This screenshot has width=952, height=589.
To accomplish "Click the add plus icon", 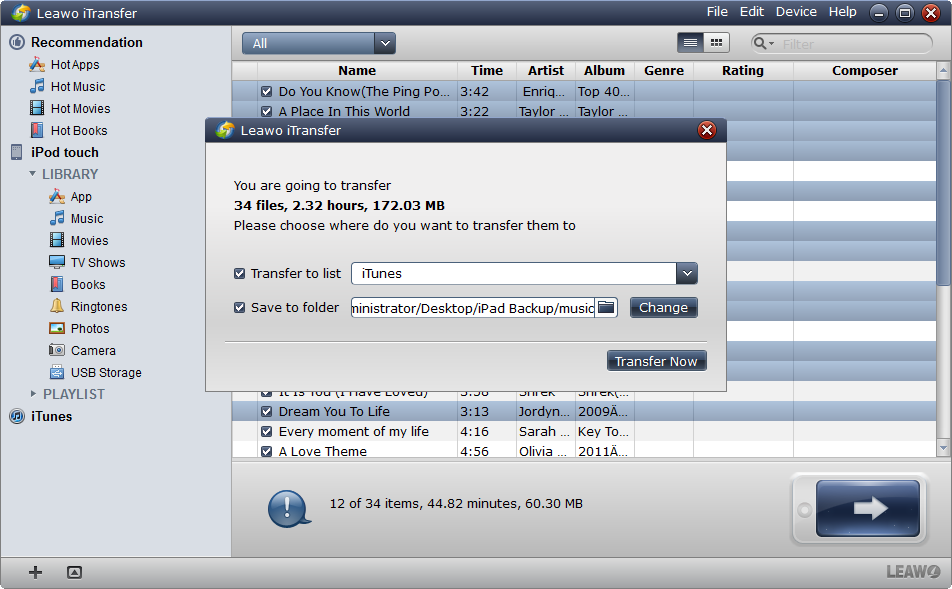I will point(35,572).
